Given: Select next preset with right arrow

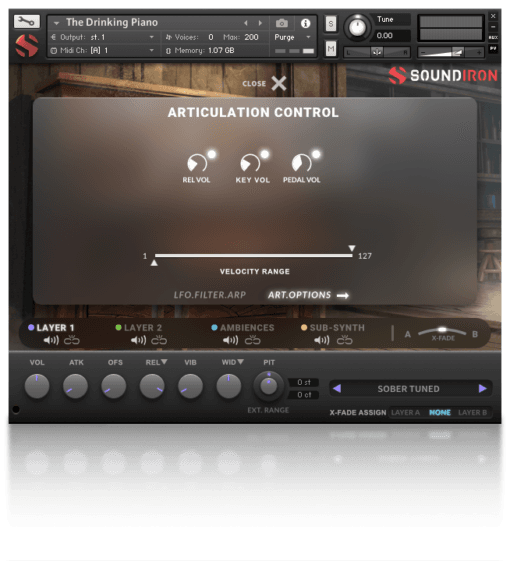Looking at the screenshot, I should pyautogui.click(x=482, y=389).
